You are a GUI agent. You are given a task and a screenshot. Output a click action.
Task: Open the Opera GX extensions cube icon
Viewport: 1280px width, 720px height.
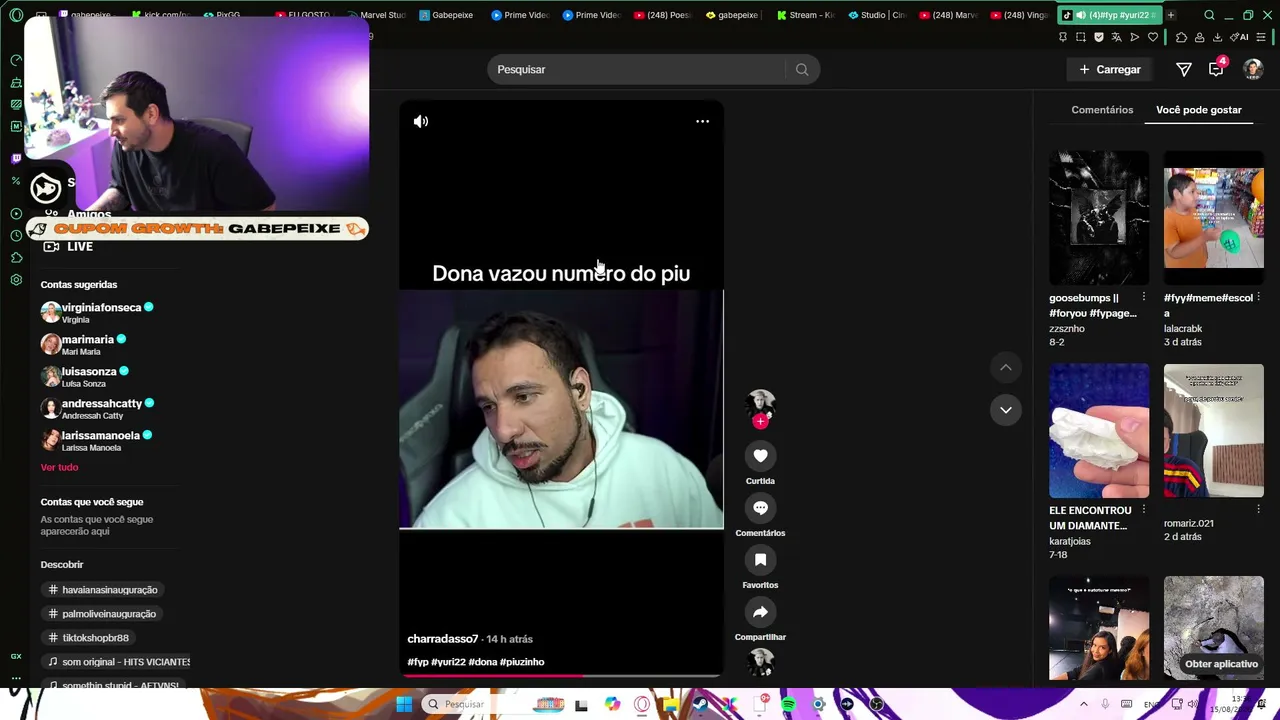tap(16, 258)
